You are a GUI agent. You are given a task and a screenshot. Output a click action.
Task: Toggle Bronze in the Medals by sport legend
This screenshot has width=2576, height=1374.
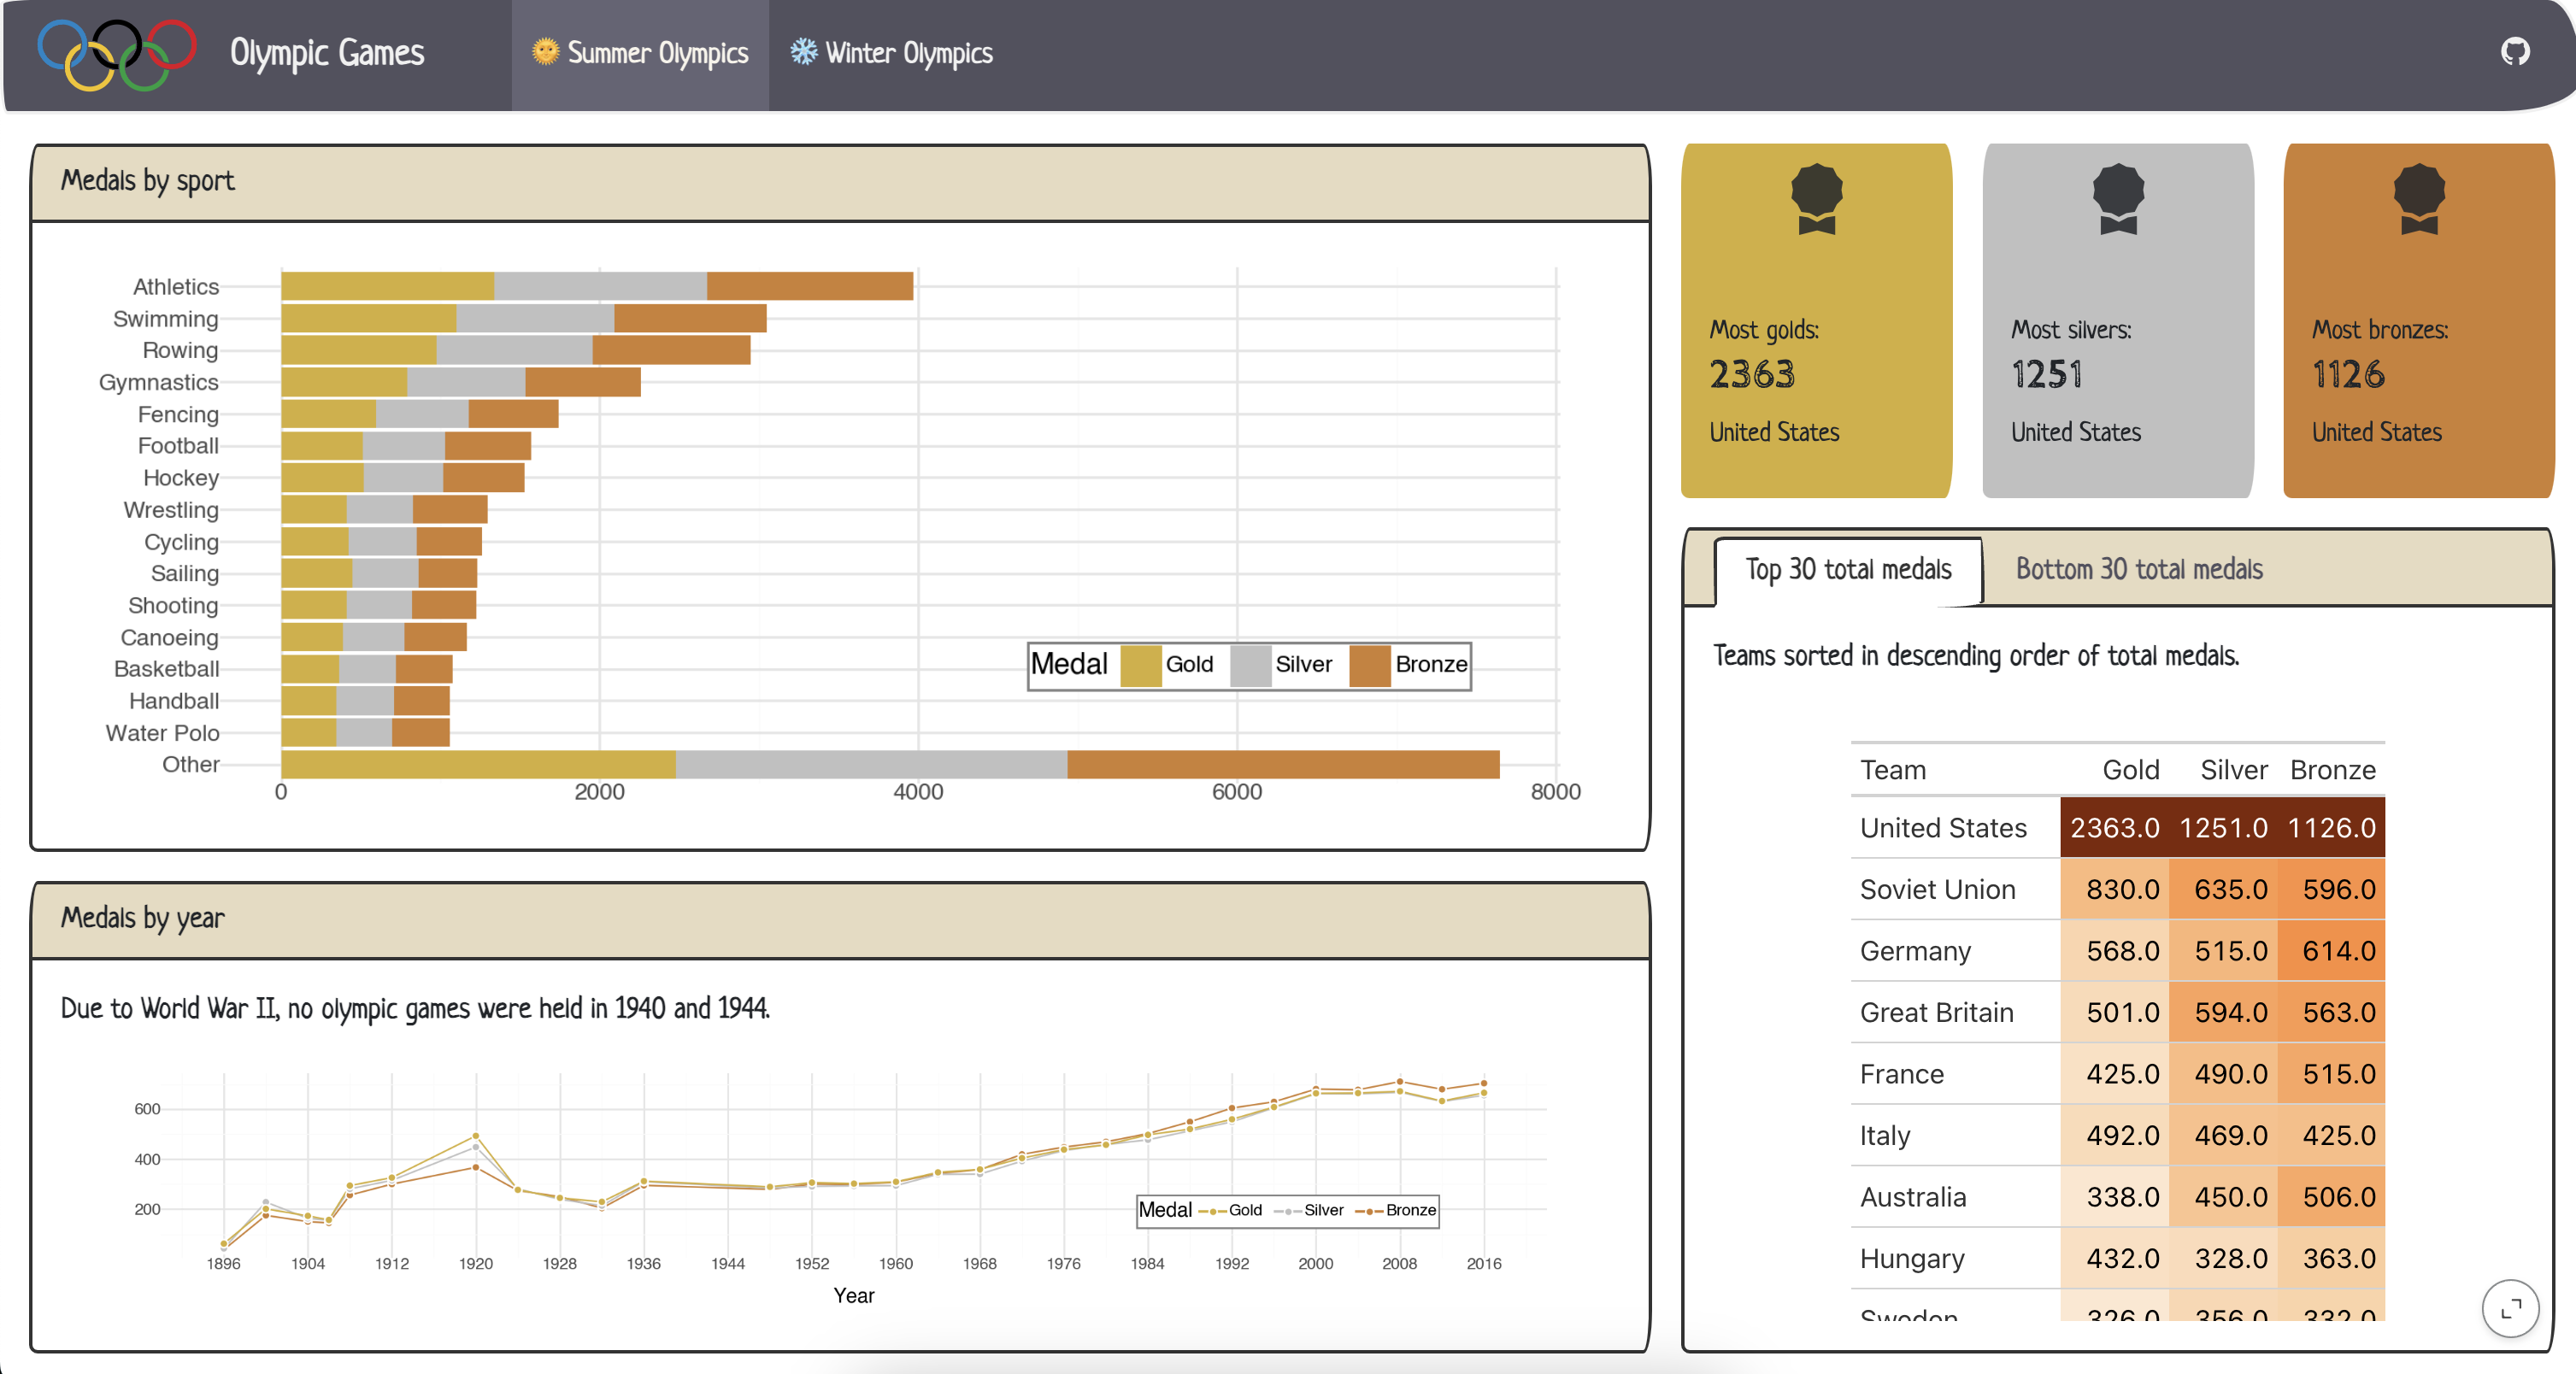point(1371,664)
